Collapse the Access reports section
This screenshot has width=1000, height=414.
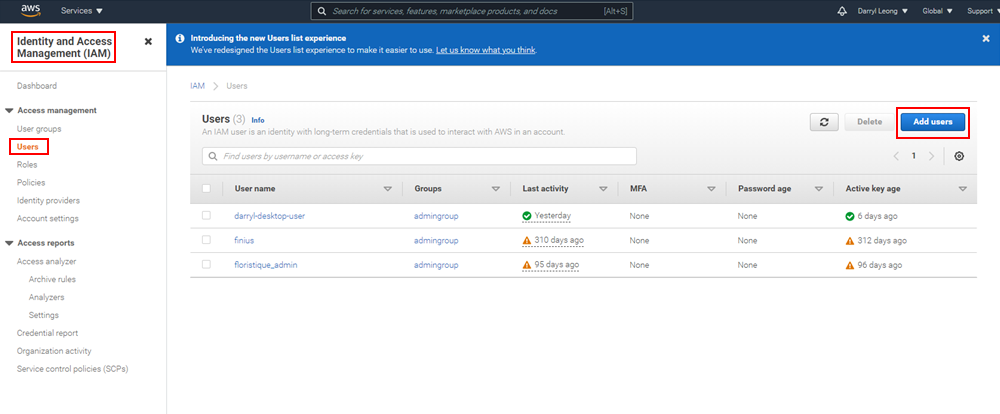pos(9,243)
